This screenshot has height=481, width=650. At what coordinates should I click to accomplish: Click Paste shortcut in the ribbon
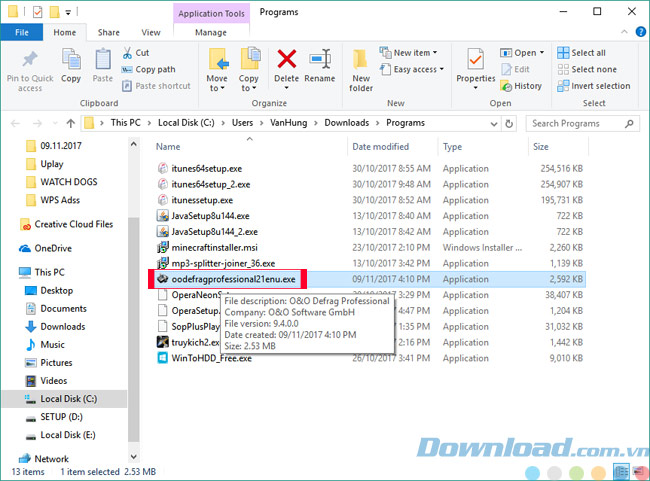[x=156, y=86]
